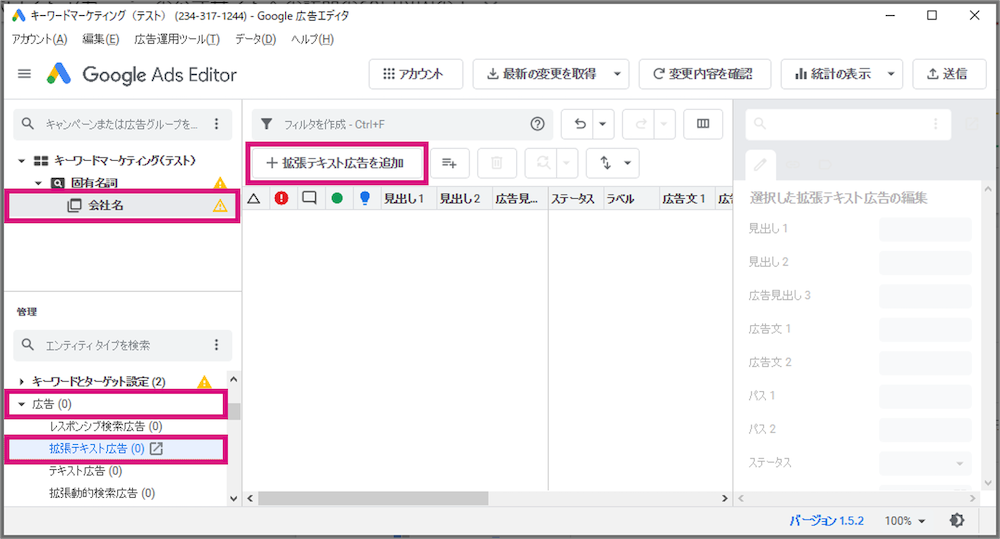
Task: Select 拡張テキスト広告 (0) entry
Action: tap(97, 448)
